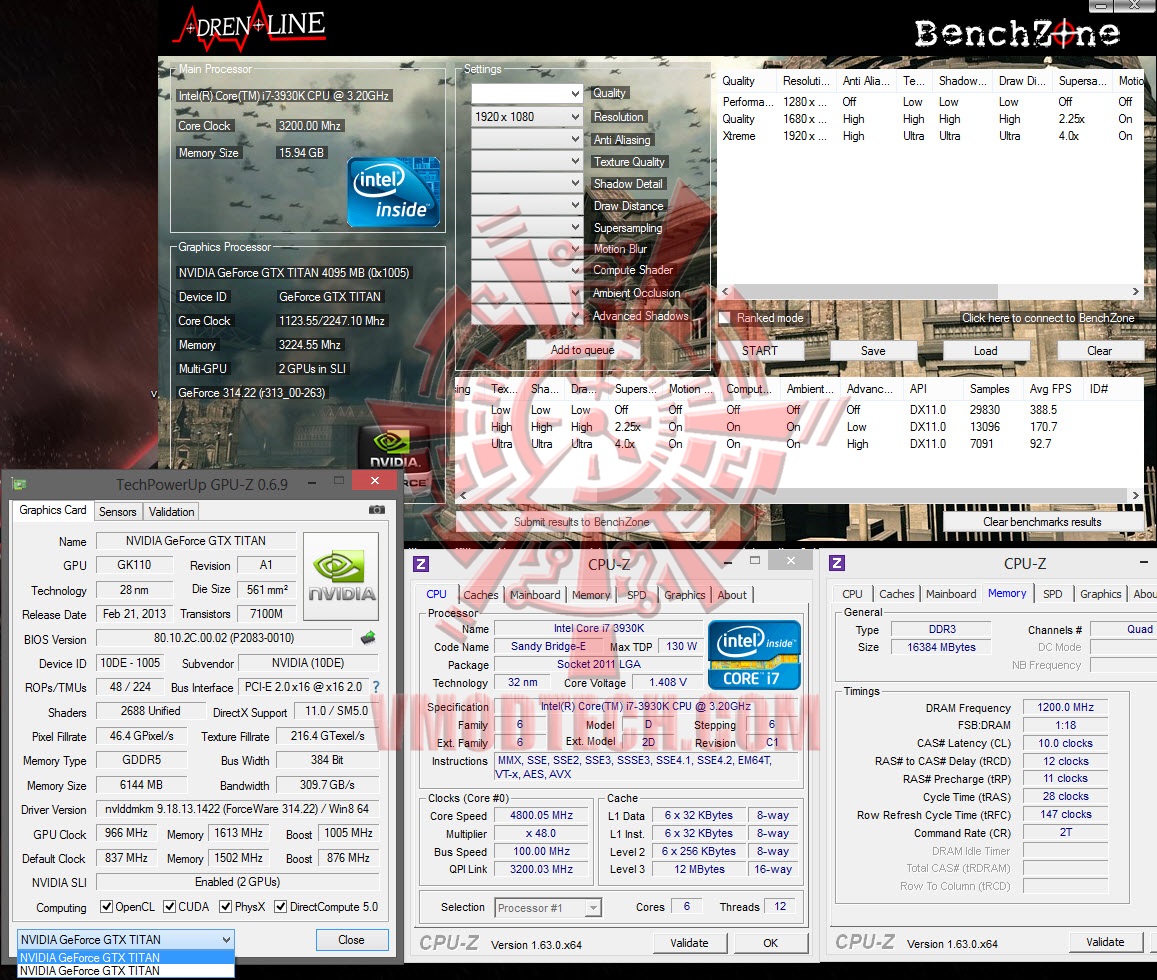
Task: Open the Texture Quality dropdown
Action: [x=528, y=161]
